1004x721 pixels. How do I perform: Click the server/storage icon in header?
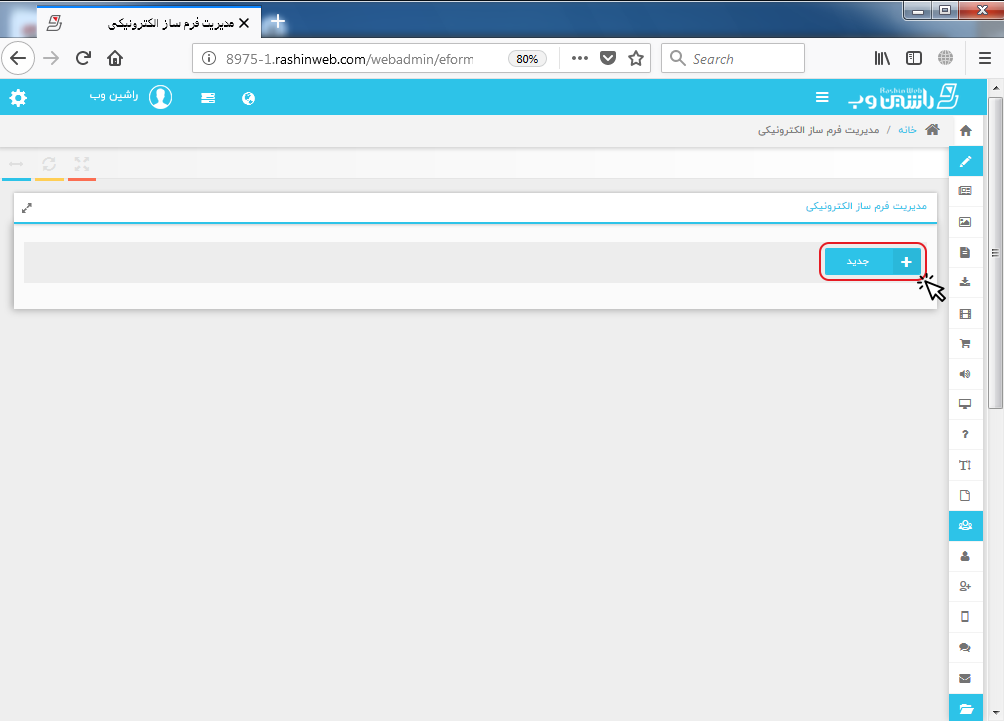(x=207, y=98)
